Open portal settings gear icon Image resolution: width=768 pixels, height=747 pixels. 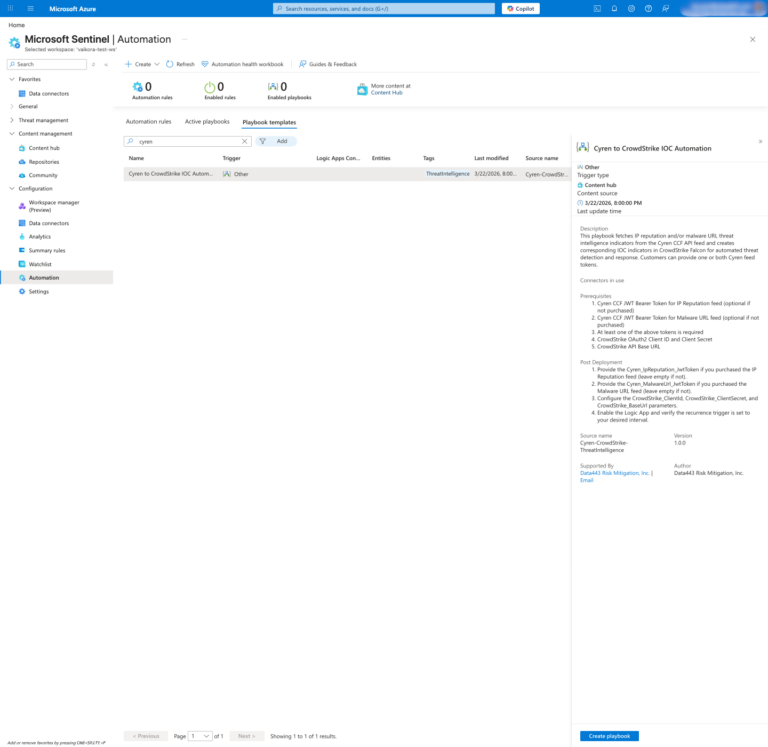pyautogui.click(x=631, y=8)
